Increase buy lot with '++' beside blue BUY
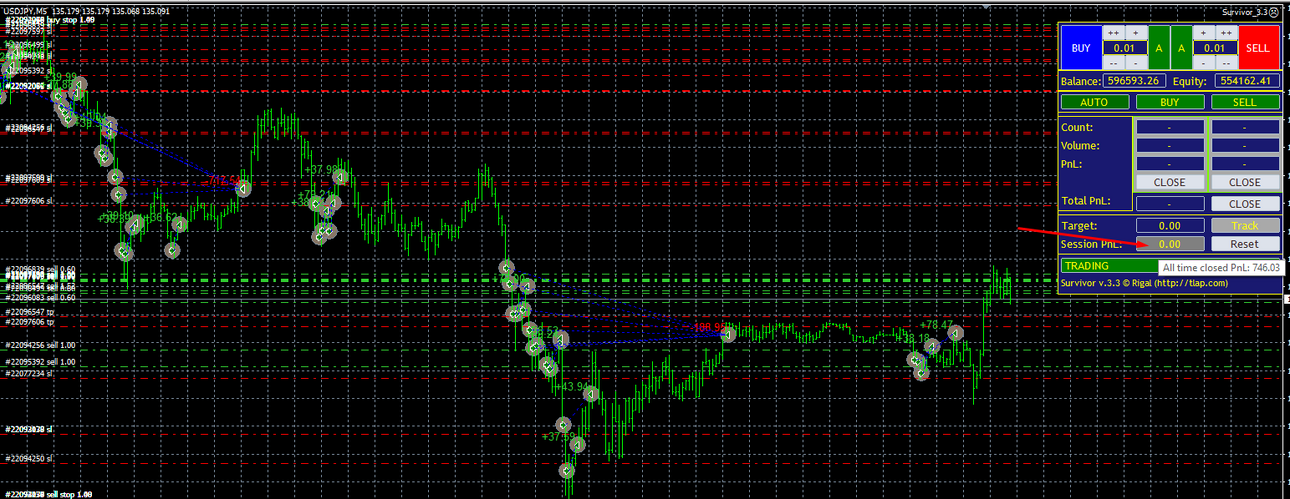The height and width of the screenshot is (499, 1290). click(1113, 33)
